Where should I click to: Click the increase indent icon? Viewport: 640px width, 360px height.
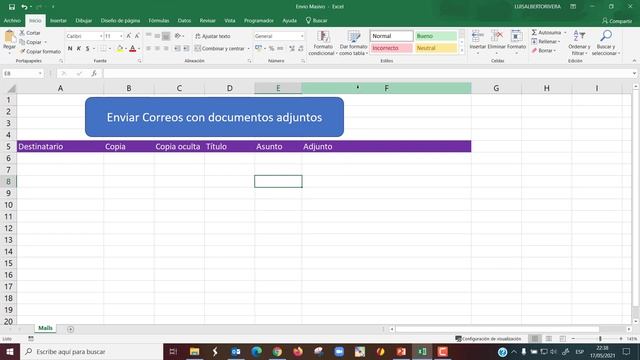[x=186, y=49]
